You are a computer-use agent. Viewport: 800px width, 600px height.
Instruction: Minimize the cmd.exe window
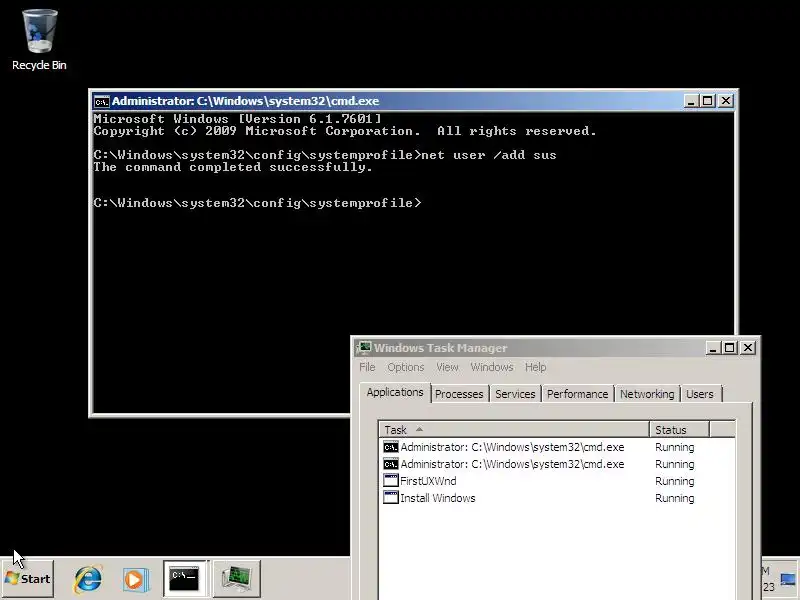690,101
